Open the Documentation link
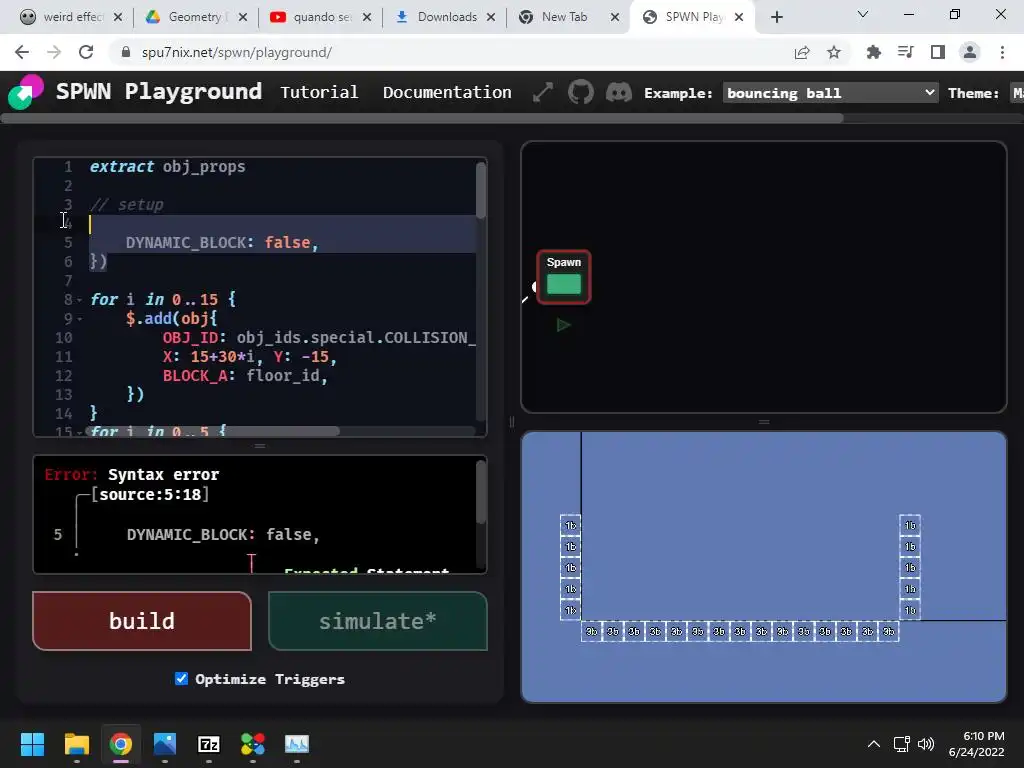 (447, 92)
